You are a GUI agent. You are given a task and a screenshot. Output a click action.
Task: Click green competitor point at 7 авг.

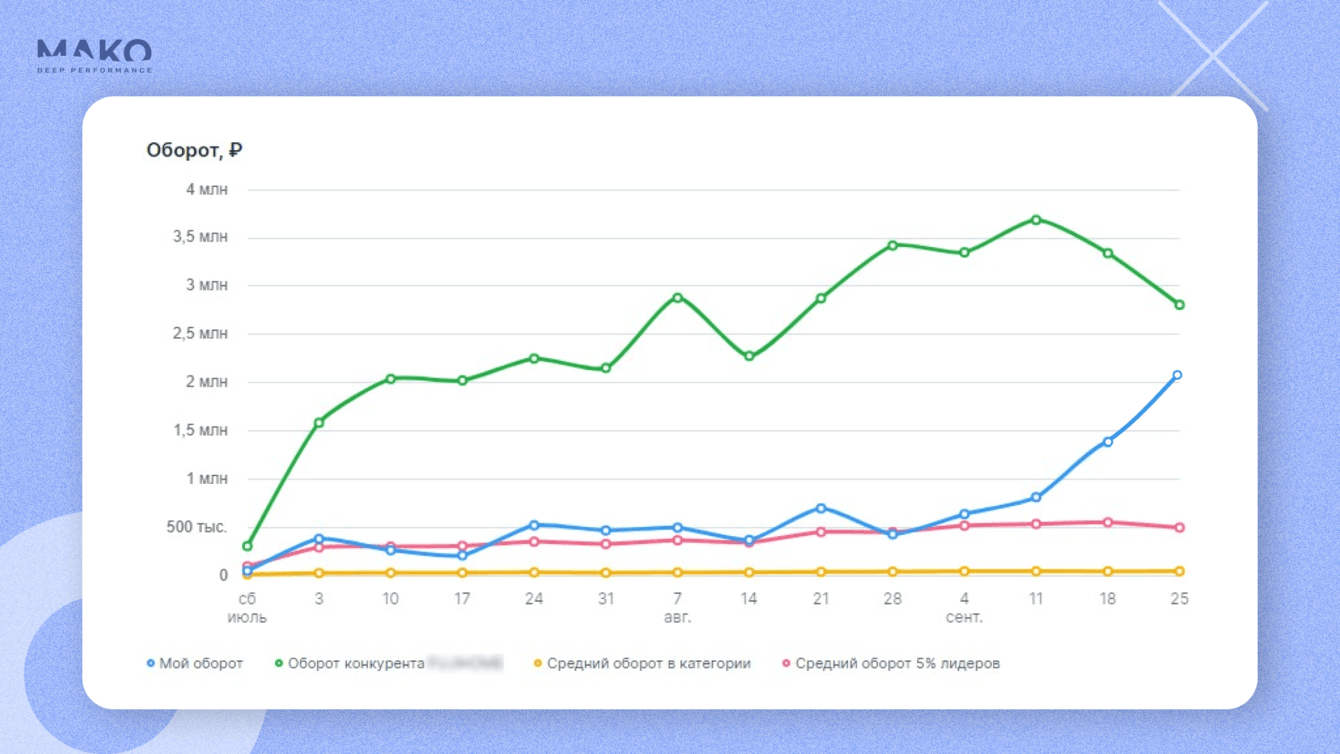pos(678,298)
